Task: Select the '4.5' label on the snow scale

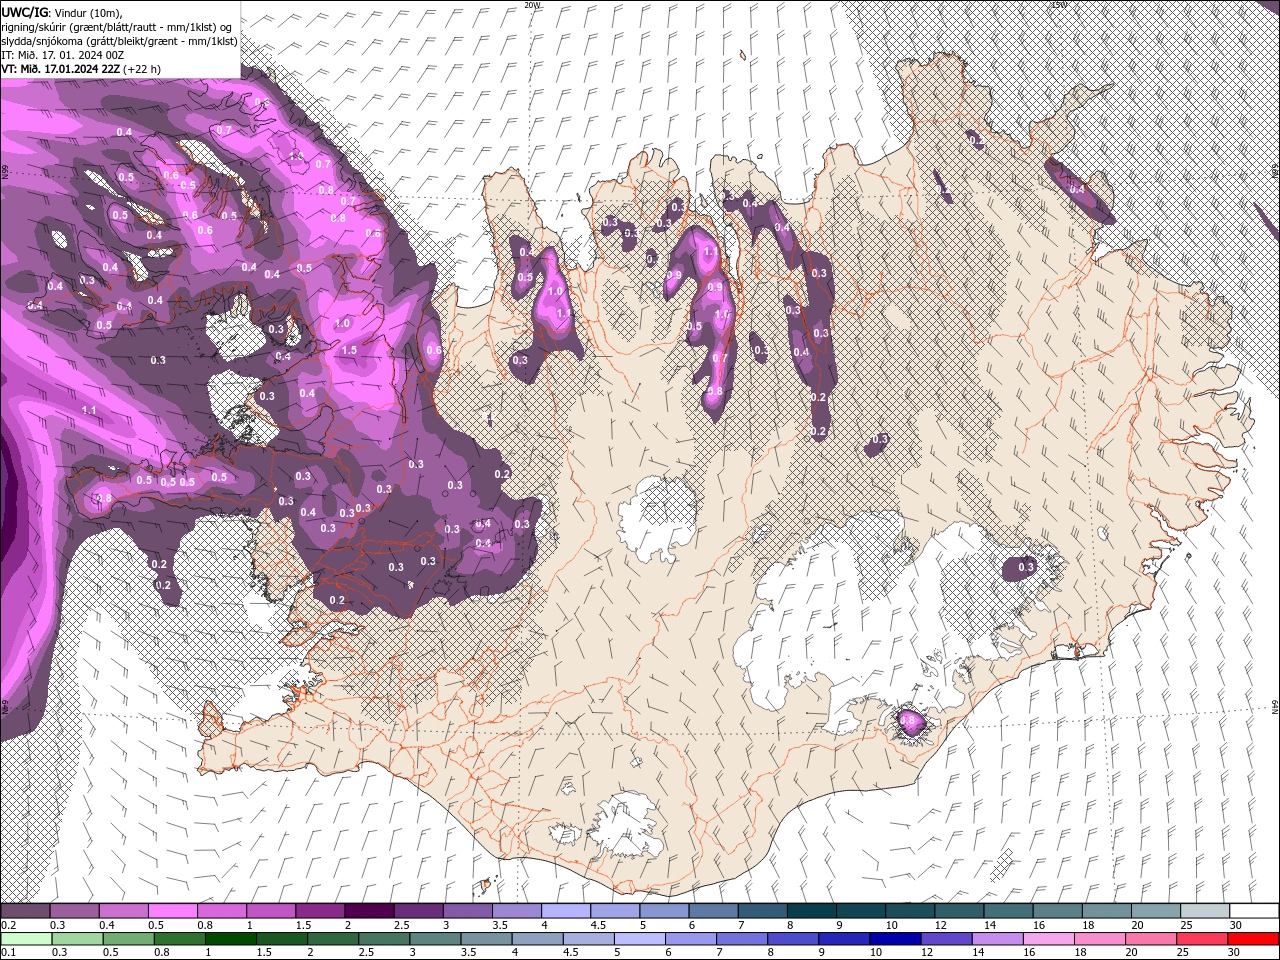Action: pyautogui.click(x=598, y=925)
